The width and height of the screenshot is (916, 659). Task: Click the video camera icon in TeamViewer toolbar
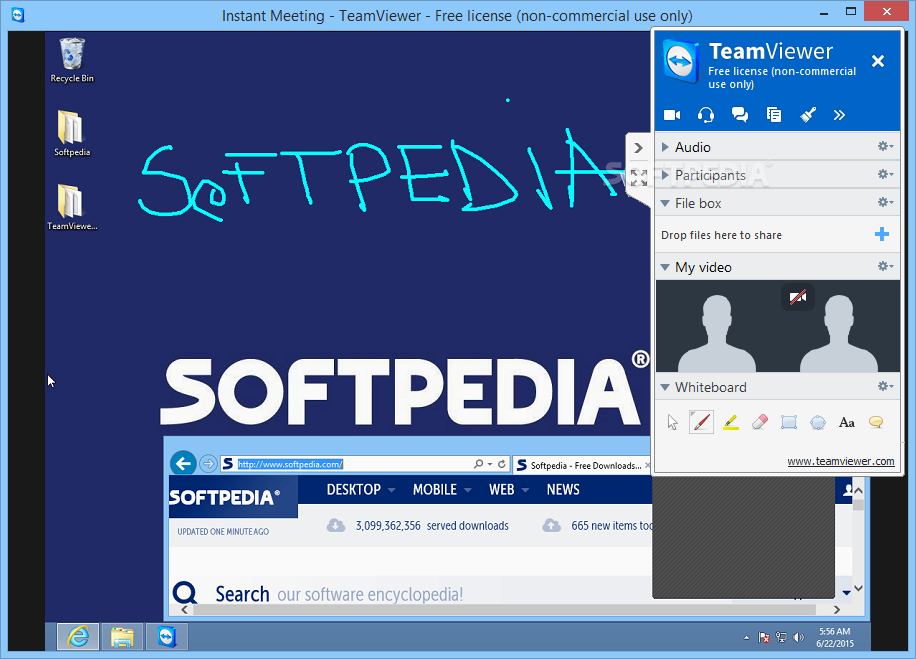click(672, 115)
